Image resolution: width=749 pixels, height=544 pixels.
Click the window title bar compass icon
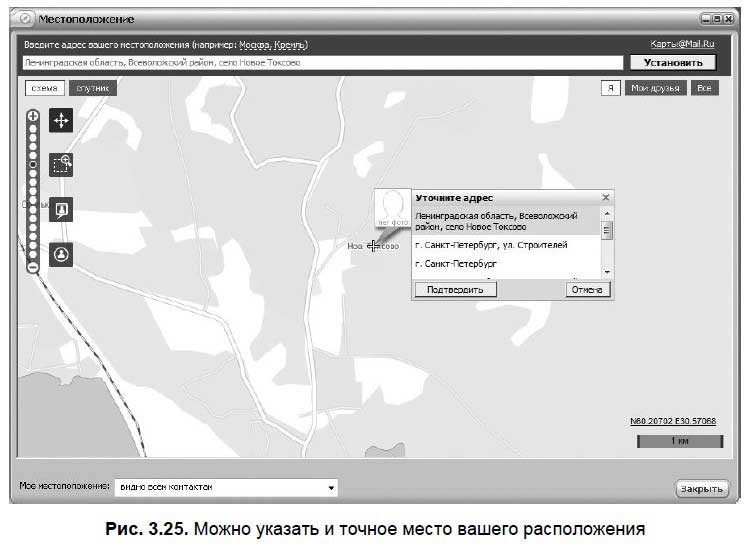(x=24, y=19)
